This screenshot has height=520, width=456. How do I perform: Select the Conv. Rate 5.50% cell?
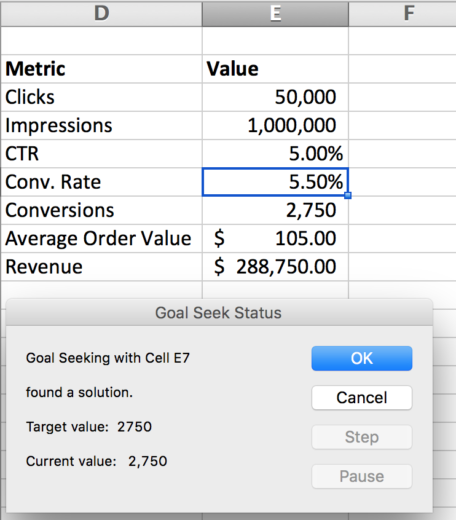pyautogui.click(x=275, y=182)
